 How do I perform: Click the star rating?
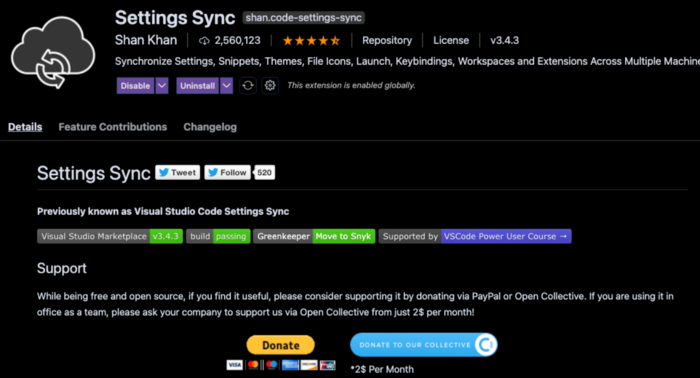coord(311,41)
